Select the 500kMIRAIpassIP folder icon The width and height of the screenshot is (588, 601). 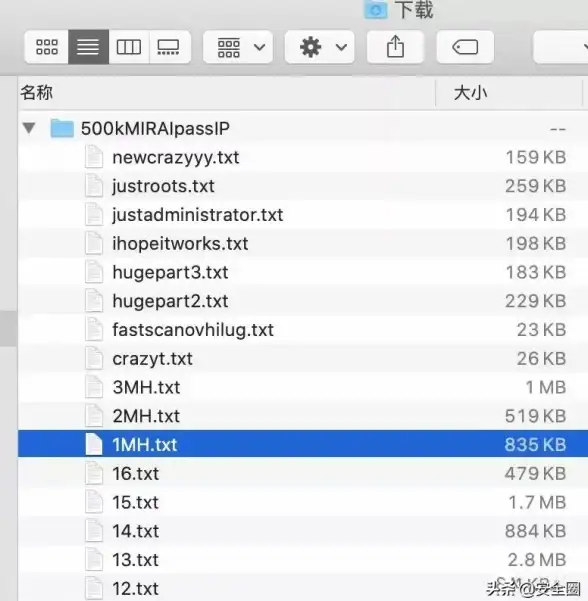[62, 128]
